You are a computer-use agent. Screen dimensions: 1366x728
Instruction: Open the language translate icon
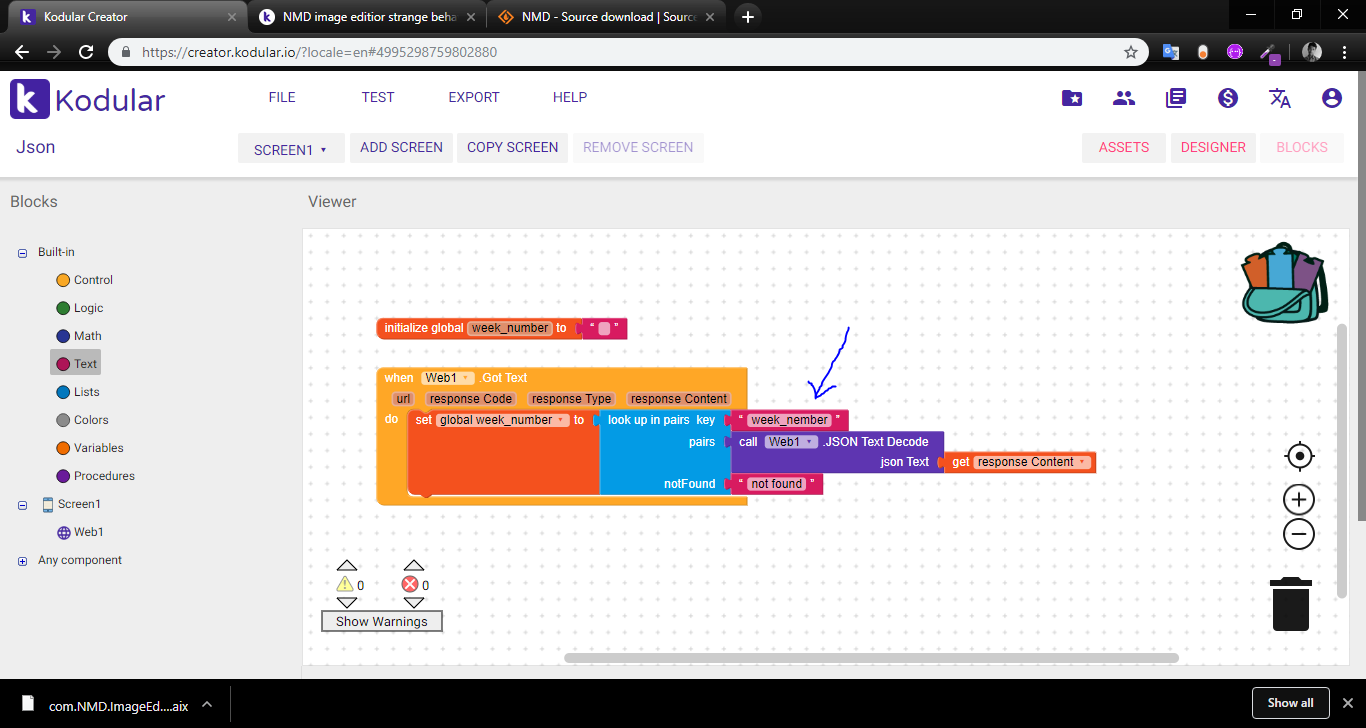[x=1280, y=98]
